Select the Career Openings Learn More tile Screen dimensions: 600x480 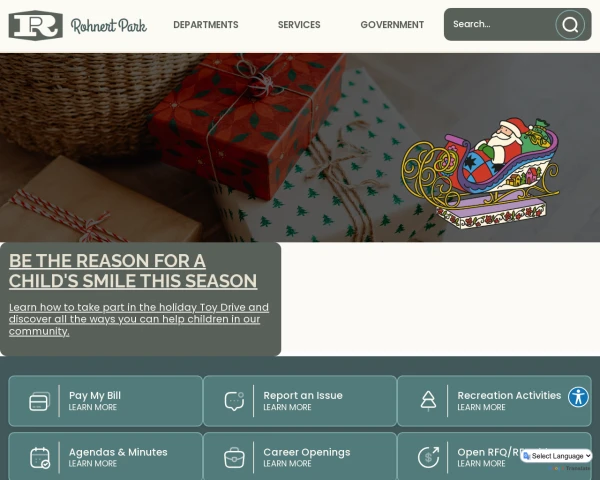click(300, 456)
